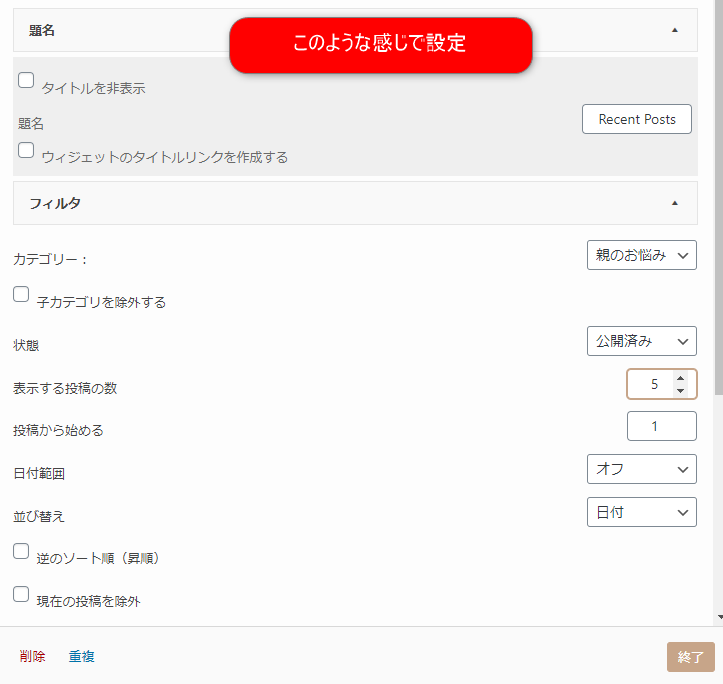Enable ウィジェットのタイトルリンクを作成する checkbox
The image size is (723, 684).
26,150
